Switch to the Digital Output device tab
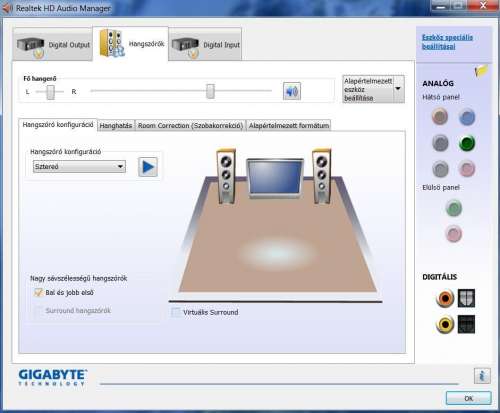This screenshot has height=413, width=500. [x=53, y=45]
